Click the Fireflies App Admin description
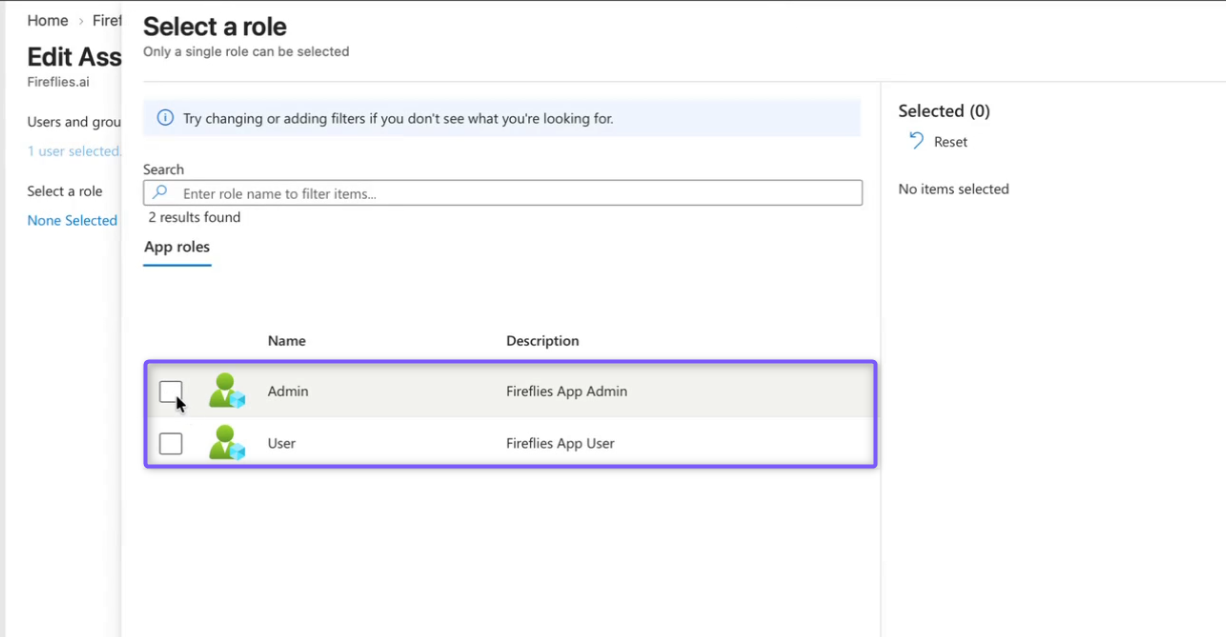The width and height of the screenshot is (1226, 637). [567, 391]
